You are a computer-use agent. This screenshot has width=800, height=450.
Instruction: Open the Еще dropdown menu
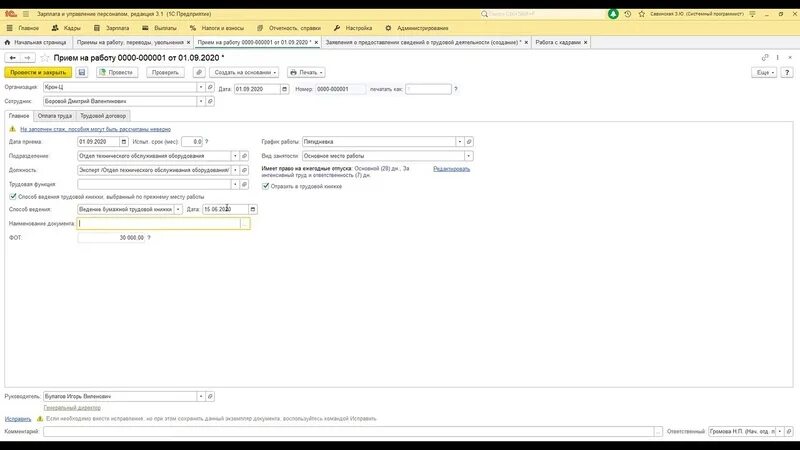(x=765, y=72)
